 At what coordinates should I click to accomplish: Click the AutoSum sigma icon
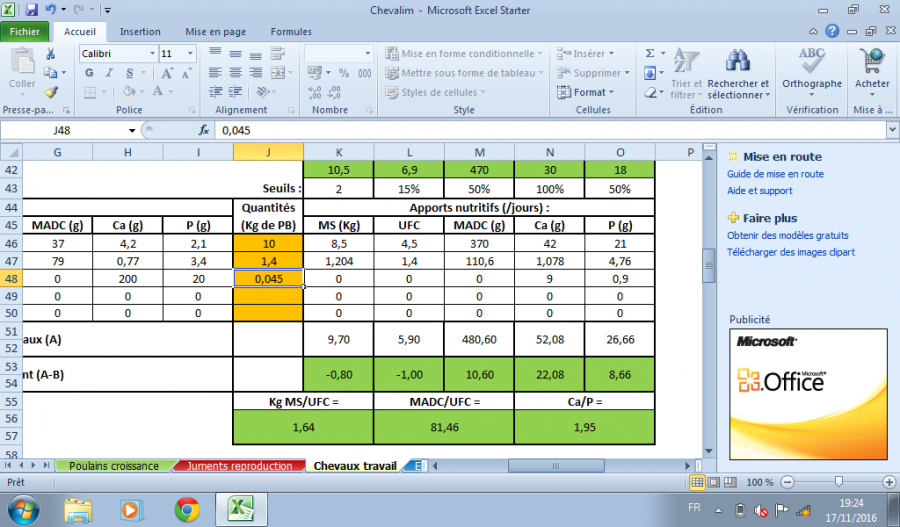point(650,54)
